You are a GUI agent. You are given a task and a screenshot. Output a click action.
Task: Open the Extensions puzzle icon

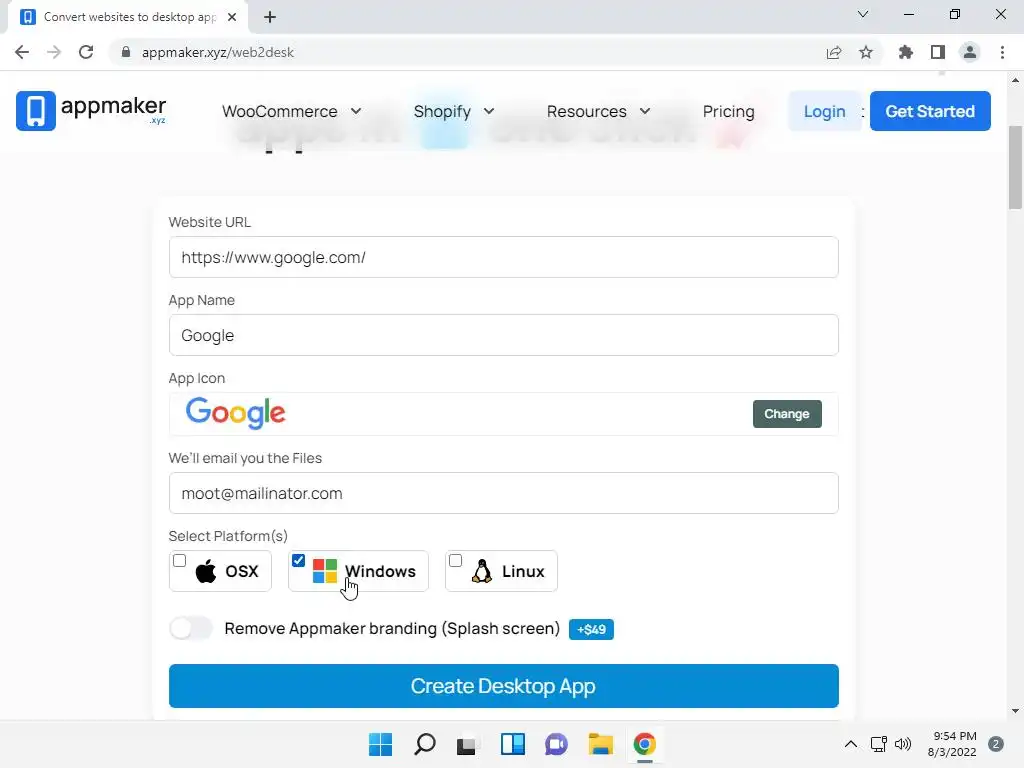(x=906, y=52)
